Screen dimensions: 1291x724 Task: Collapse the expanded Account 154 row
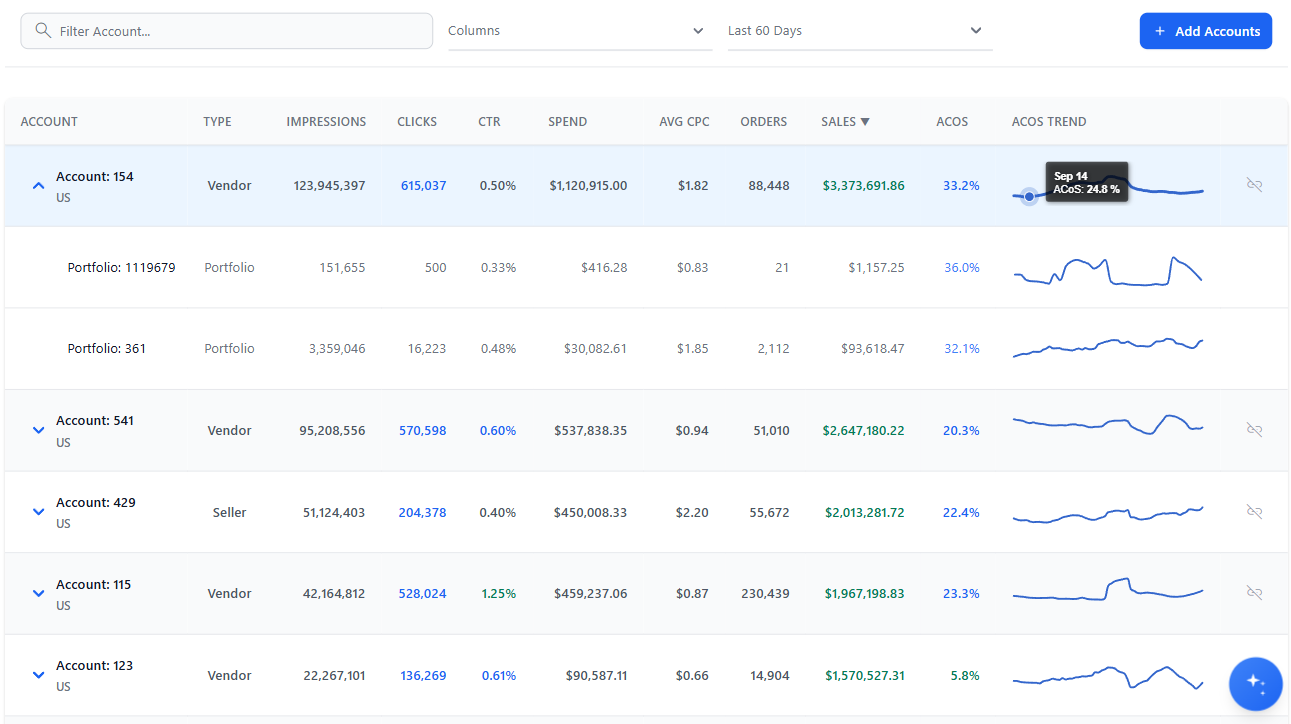tap(38, 185)
